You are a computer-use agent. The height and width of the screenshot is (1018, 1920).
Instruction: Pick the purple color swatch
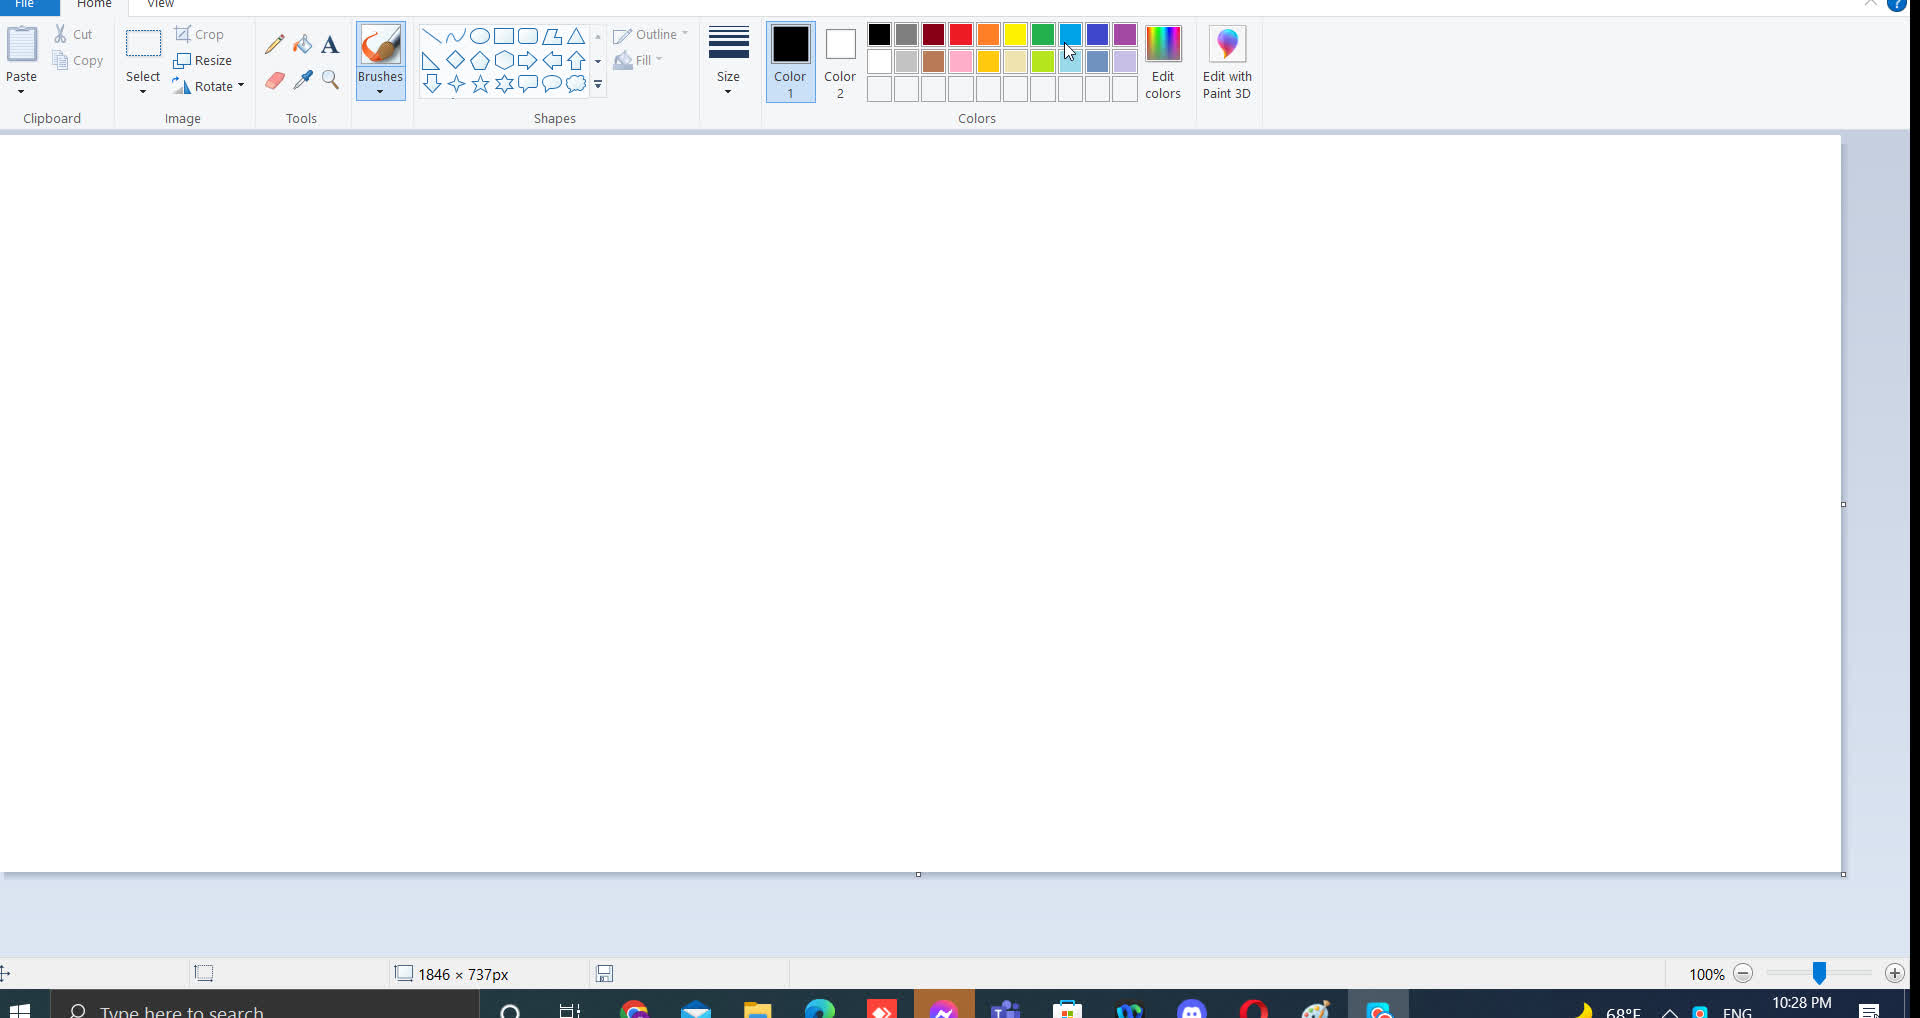1125,35
